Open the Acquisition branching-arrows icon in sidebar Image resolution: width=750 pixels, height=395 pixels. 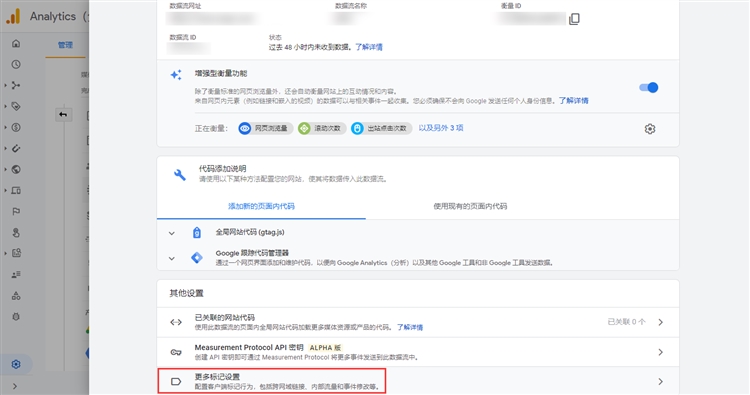pyautogui.click(x=16, y=85)
